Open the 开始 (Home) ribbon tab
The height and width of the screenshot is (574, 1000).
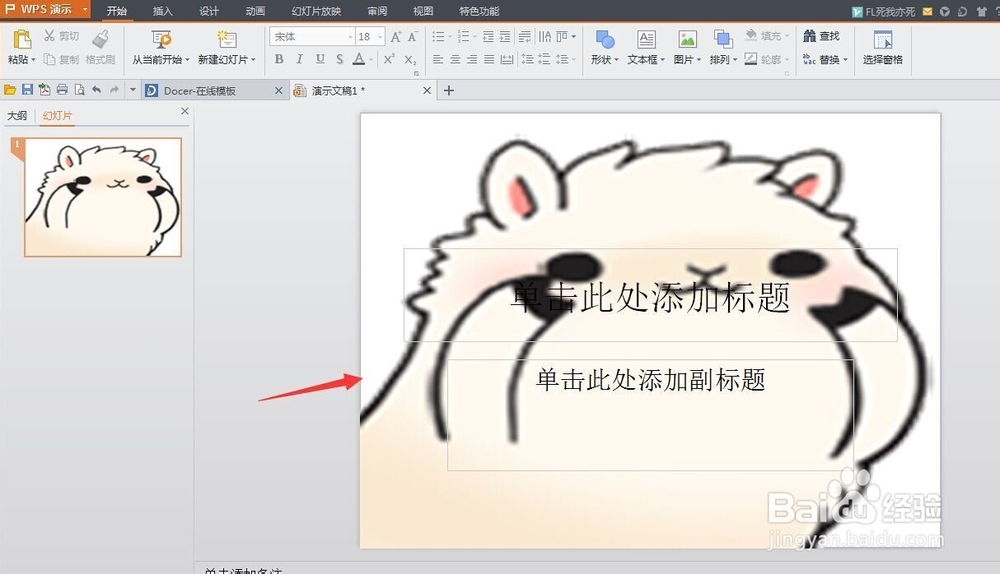pyautogui.click(x=117, y=11)
